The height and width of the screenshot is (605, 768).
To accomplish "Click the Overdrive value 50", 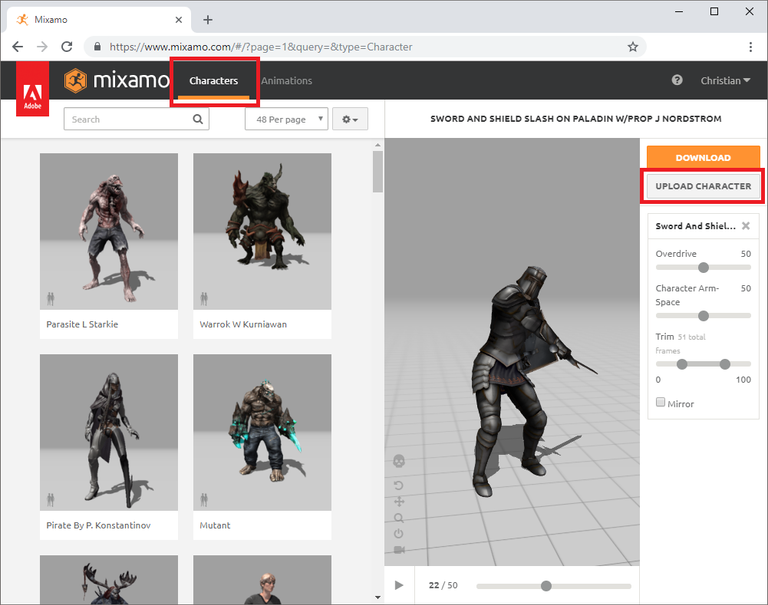I will (745, 254).
